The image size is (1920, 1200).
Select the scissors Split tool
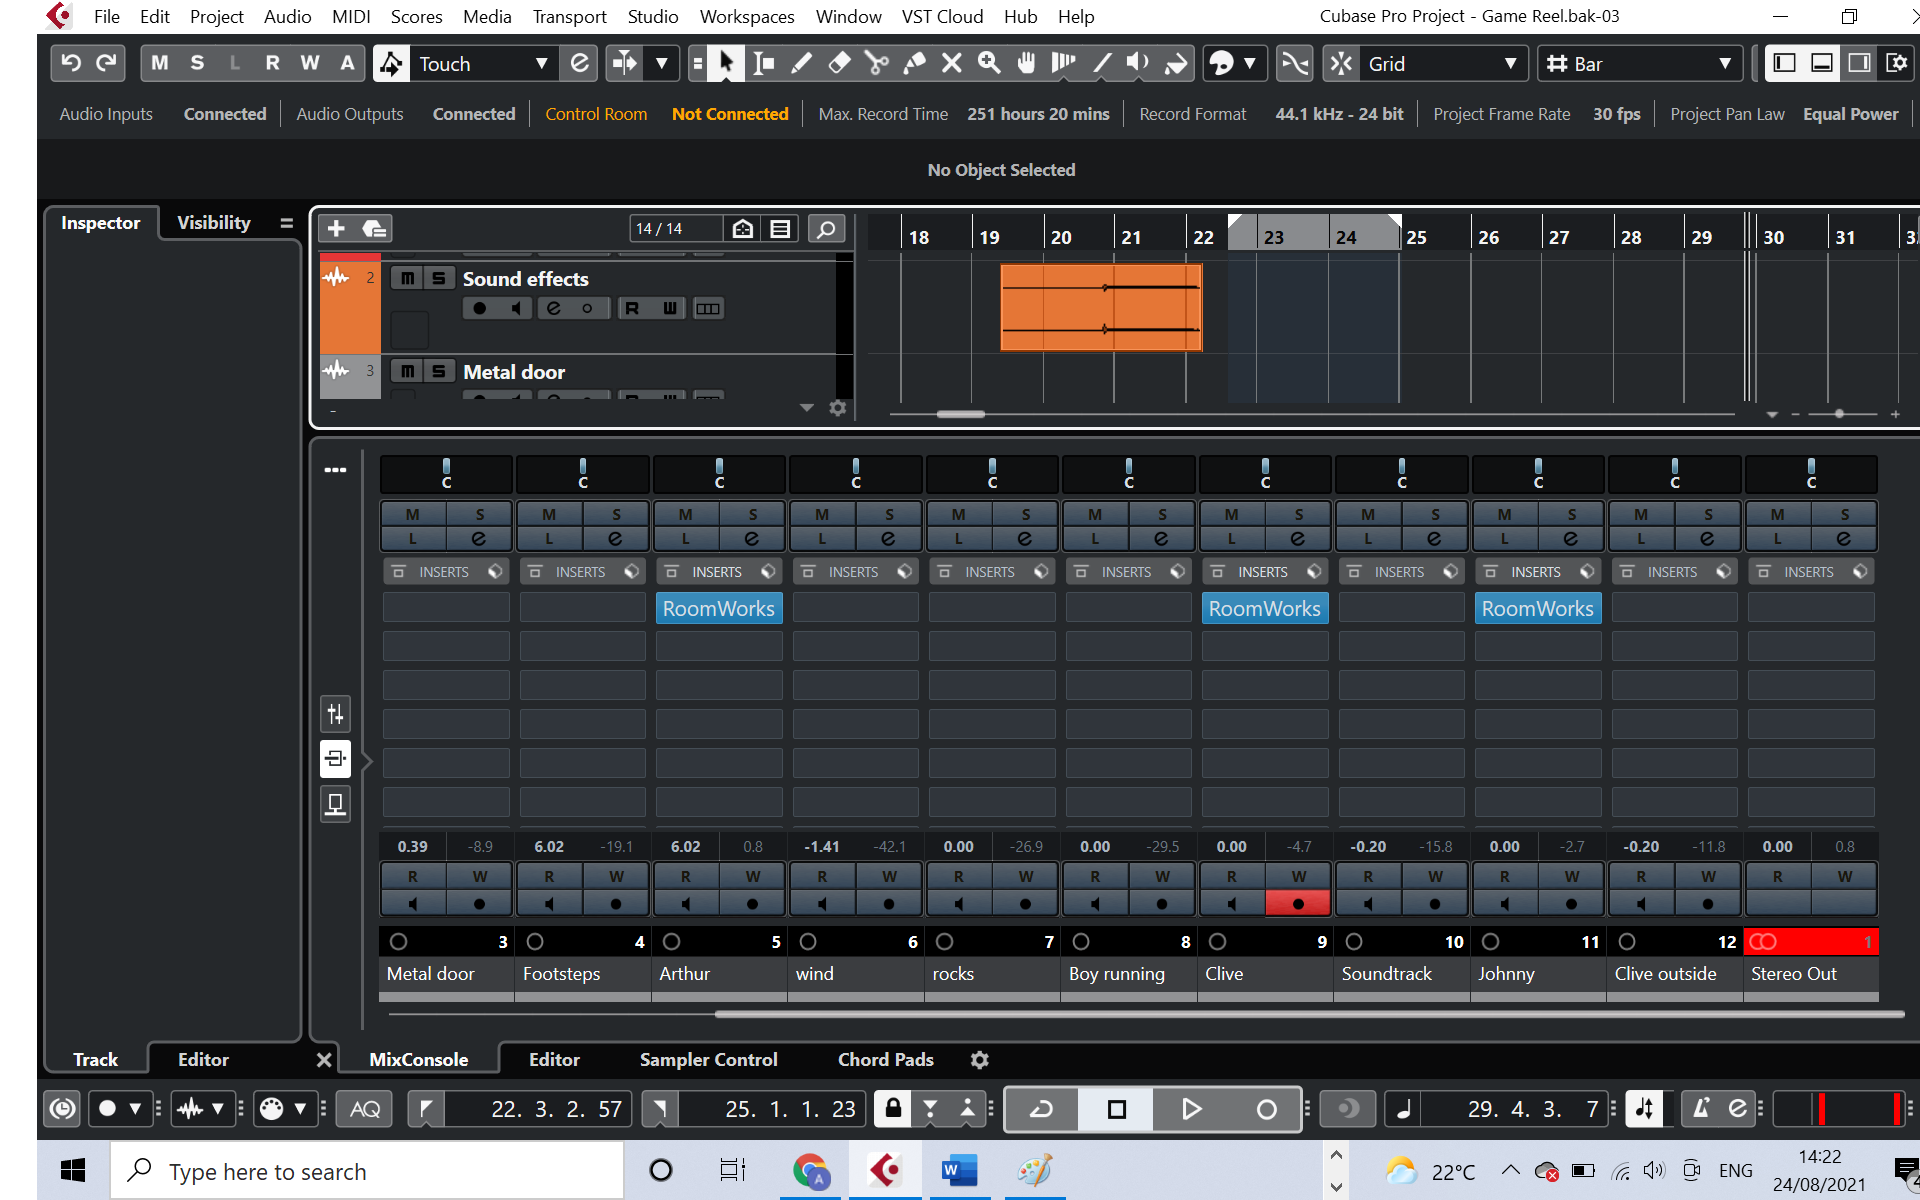(x=877, y=63)
